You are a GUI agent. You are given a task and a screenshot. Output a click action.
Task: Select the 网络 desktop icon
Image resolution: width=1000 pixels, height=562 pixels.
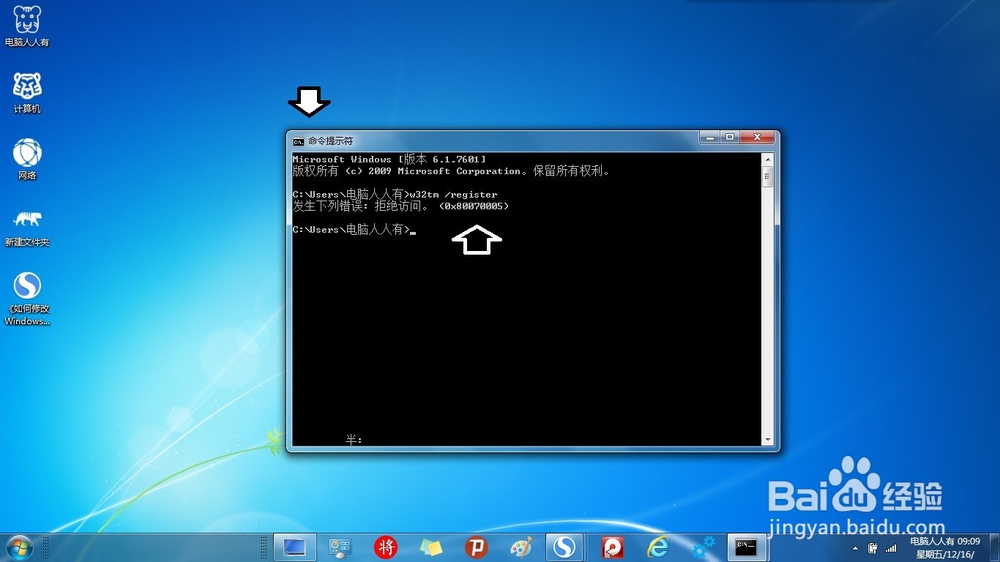click(x=27, y=159)
